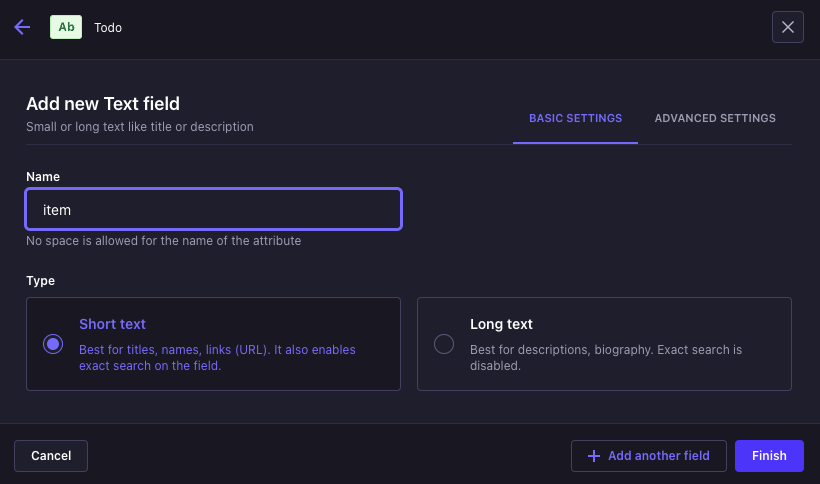The width and height of the screenshot is (820, 484).
Task: Cancel adding the new field
Action: 51,456
